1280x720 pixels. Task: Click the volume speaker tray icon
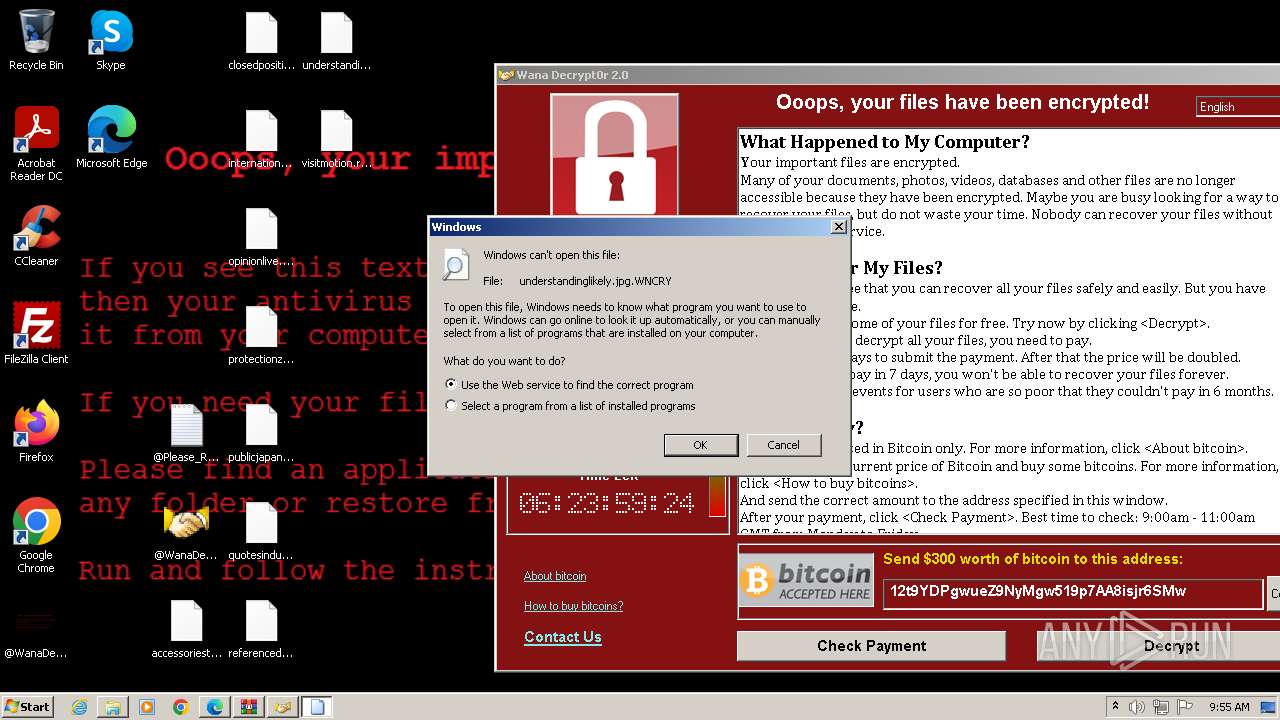coord(1137,707)
